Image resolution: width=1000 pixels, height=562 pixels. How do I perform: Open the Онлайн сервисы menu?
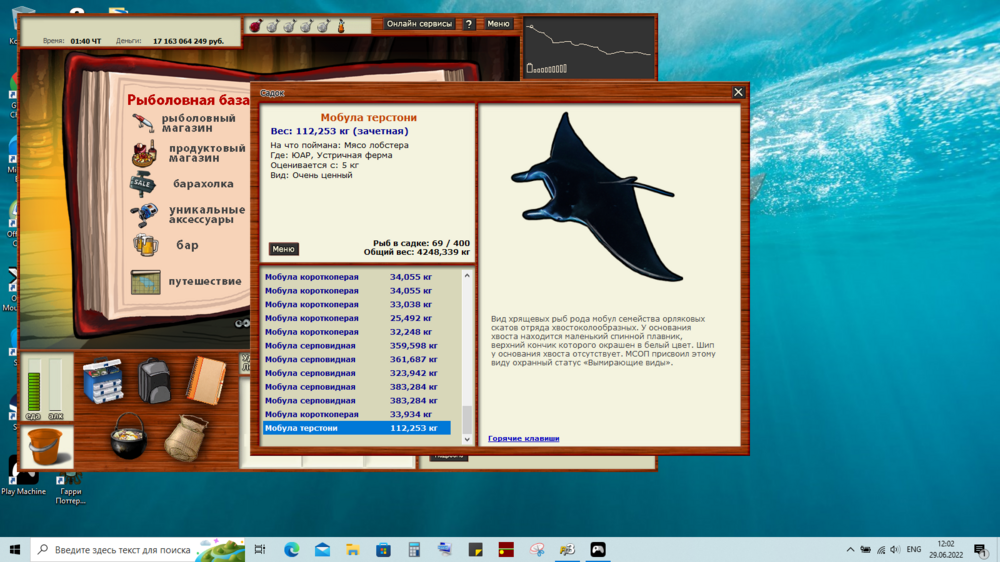(420, 24)
